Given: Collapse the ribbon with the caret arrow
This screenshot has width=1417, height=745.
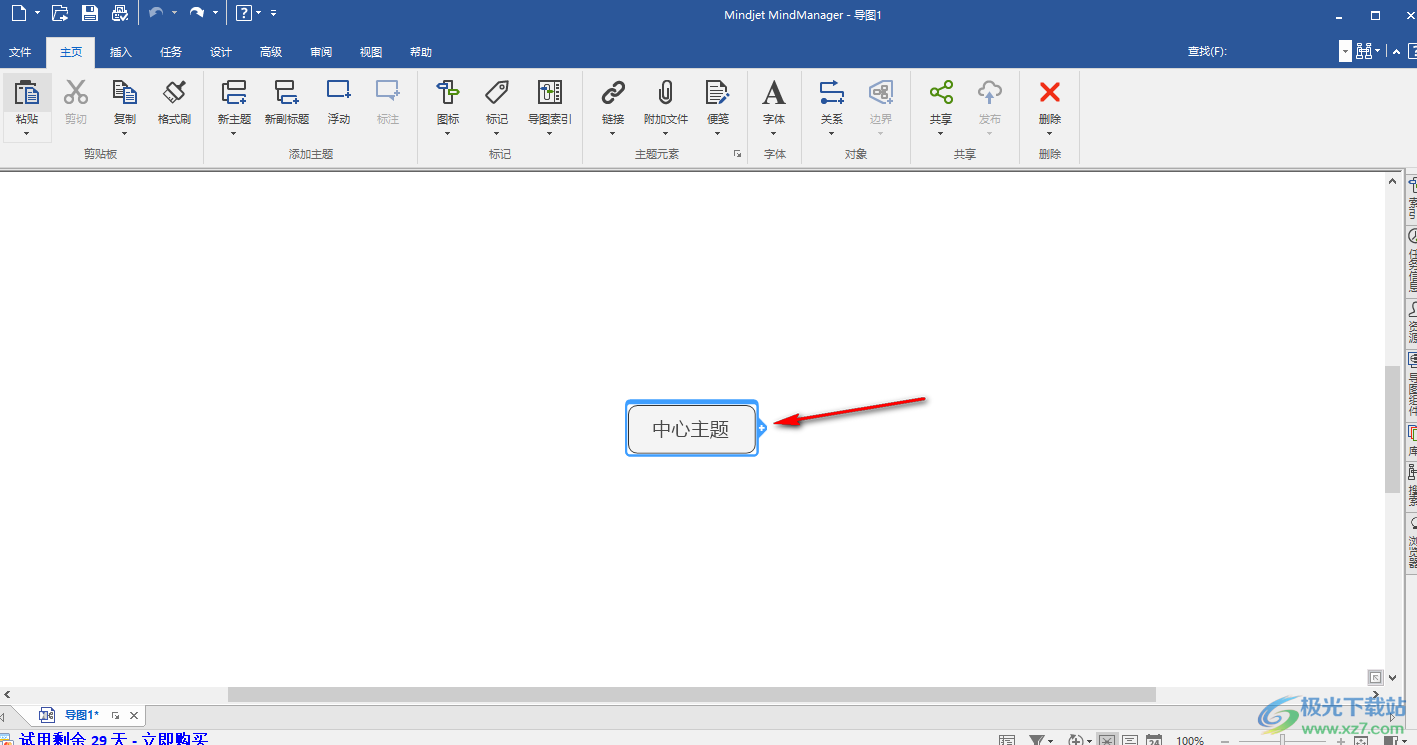Looking at the screenshot, I should coord(1396,52).
